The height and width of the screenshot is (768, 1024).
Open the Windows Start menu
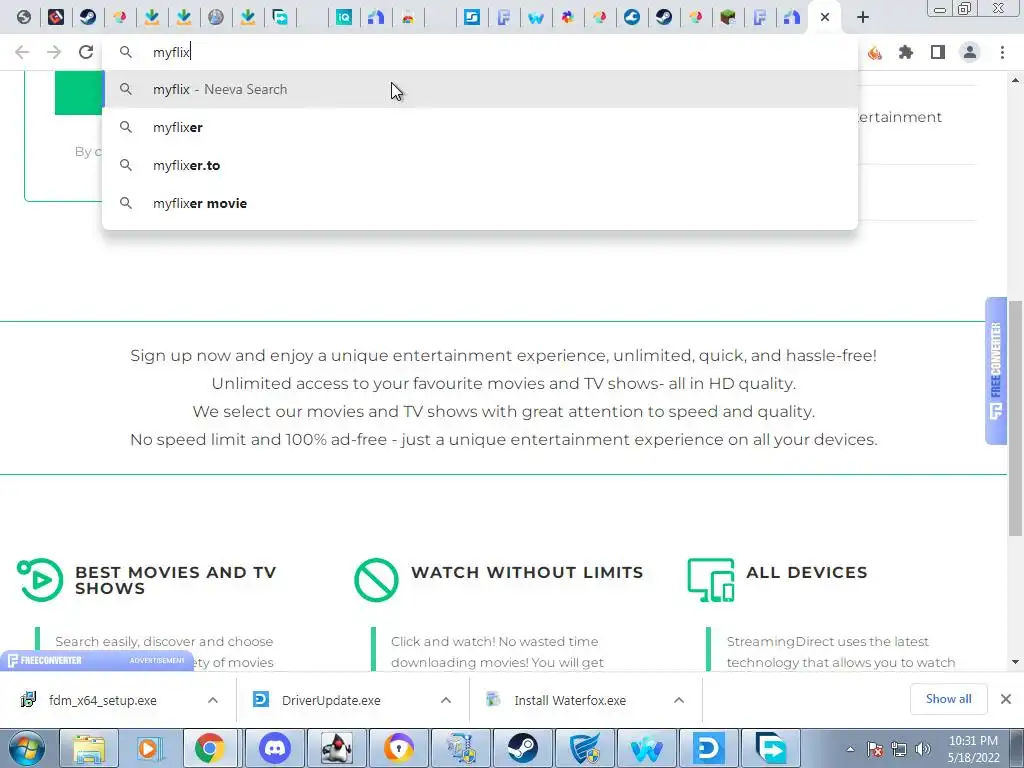(27, 748)
